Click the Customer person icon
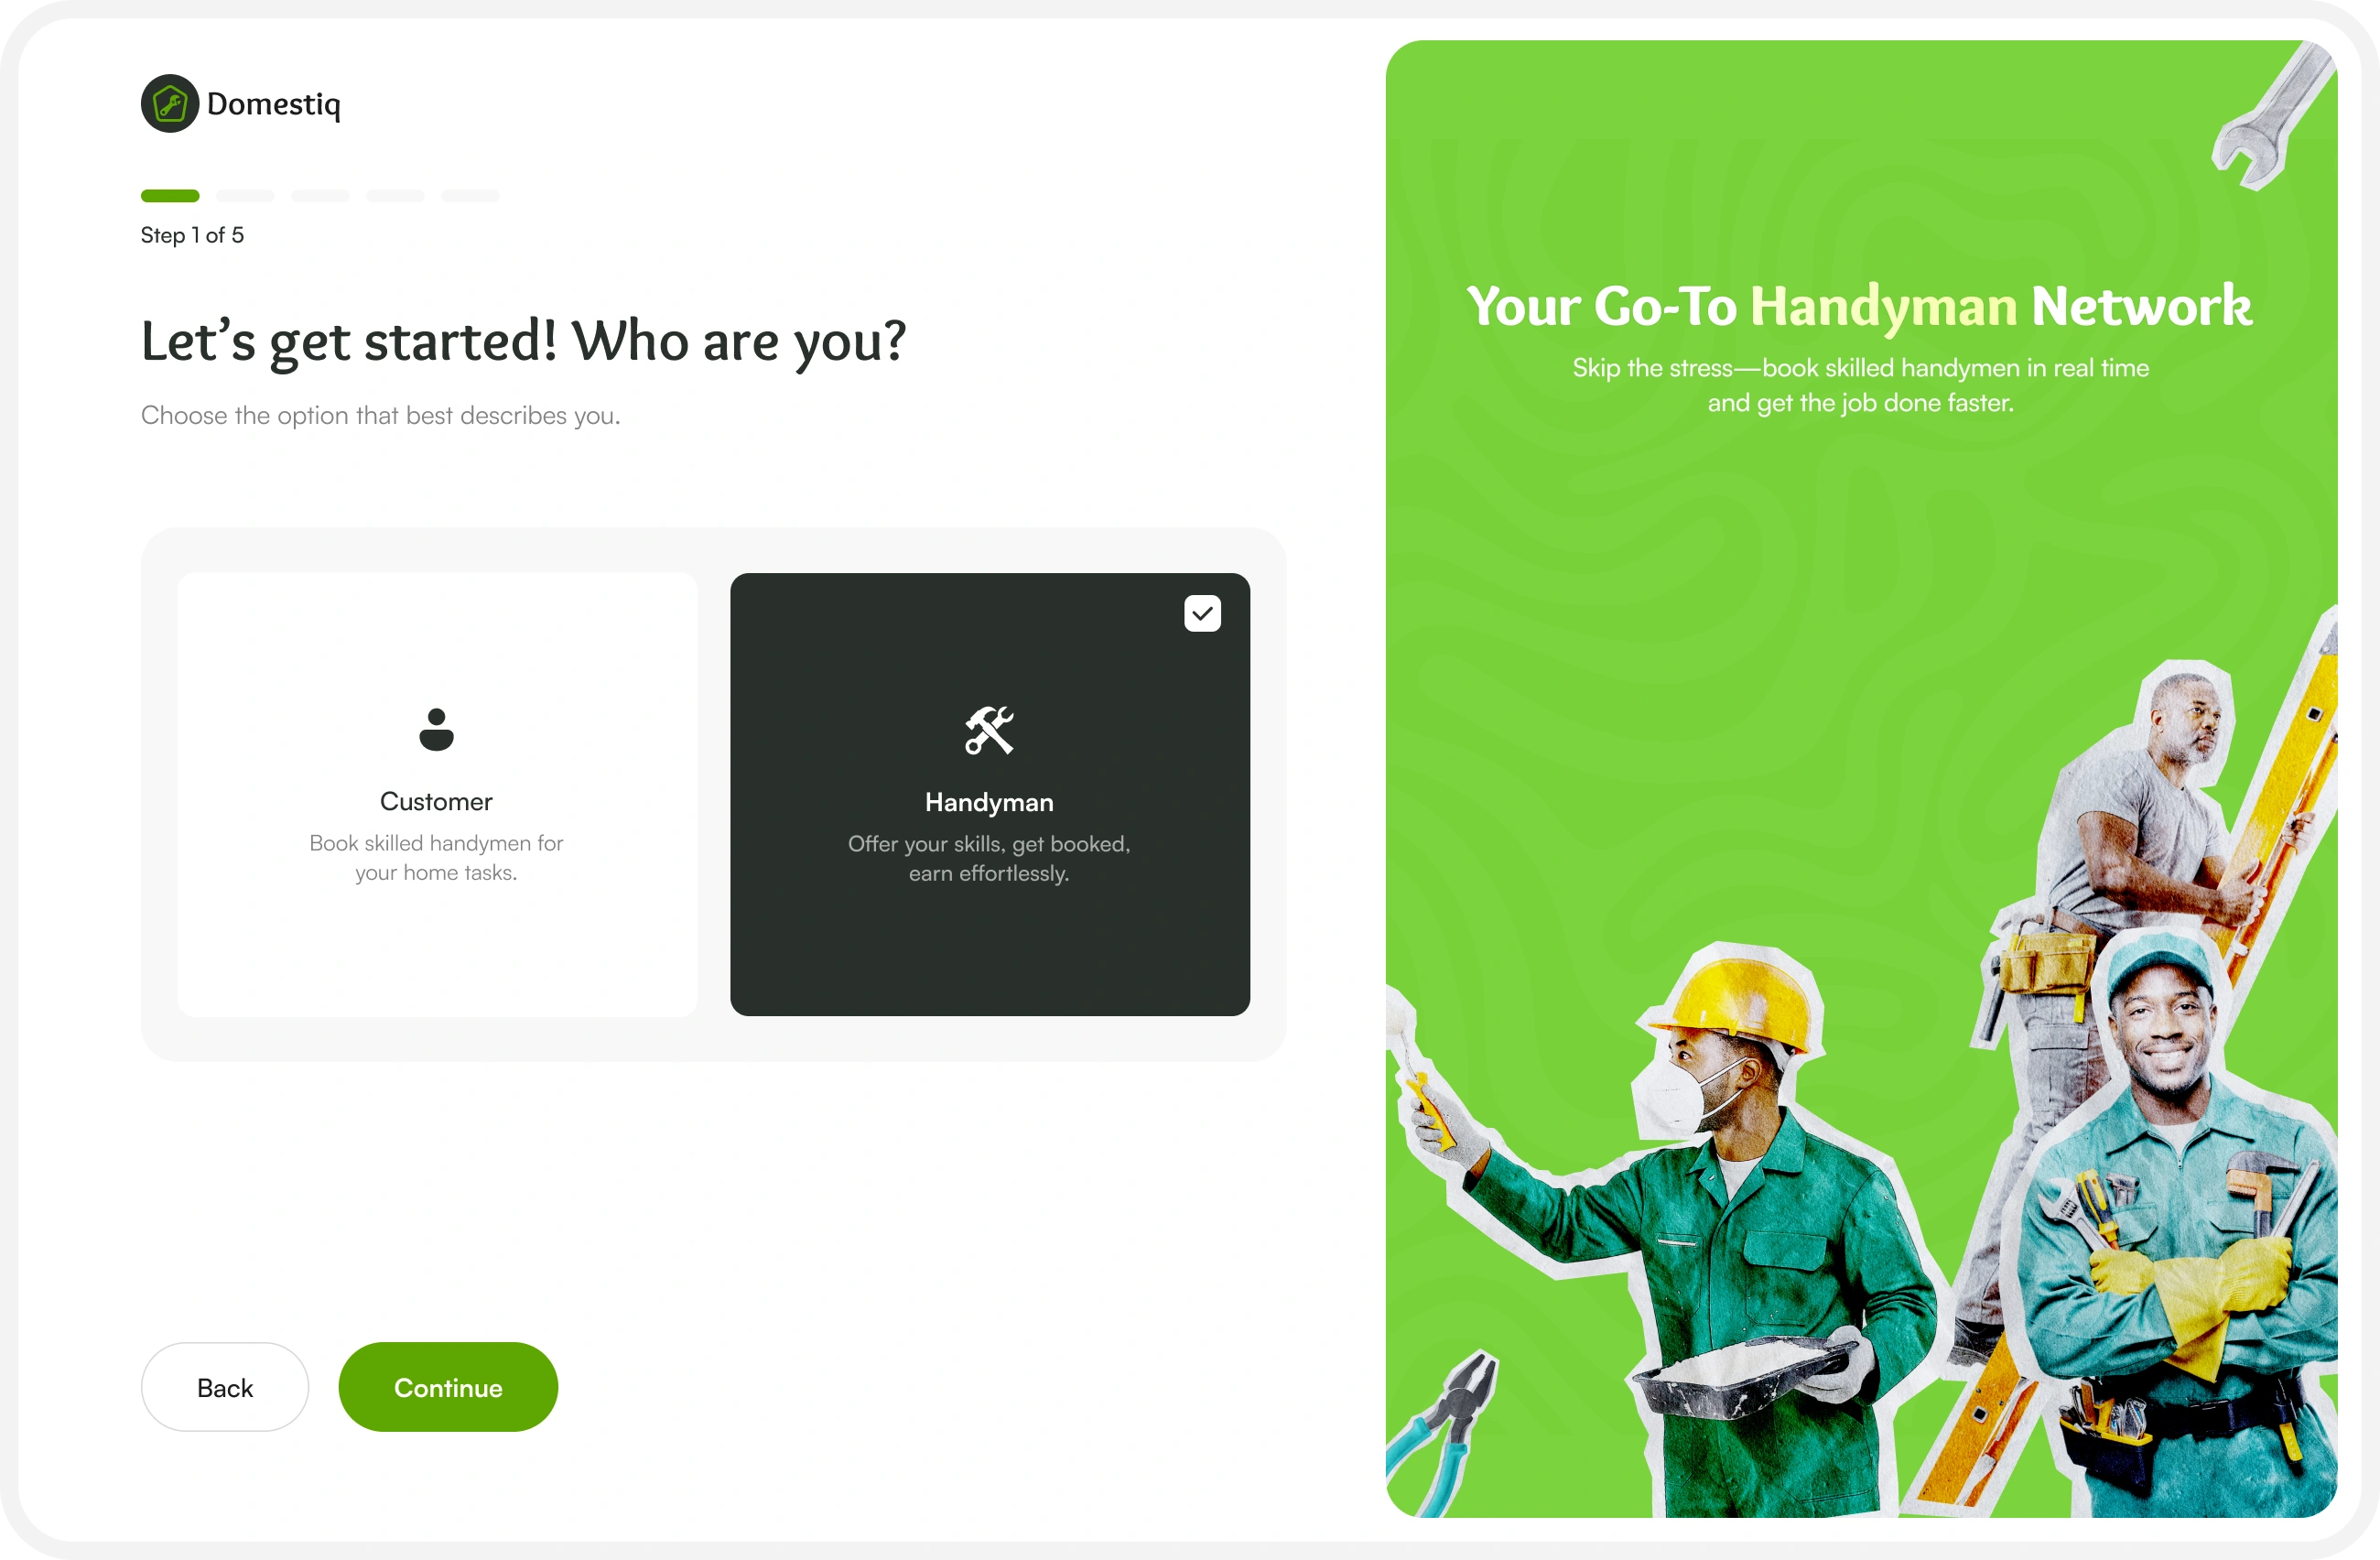Image resolution: width=2380 pixels, height=1560 pixels. pos(436,729)
